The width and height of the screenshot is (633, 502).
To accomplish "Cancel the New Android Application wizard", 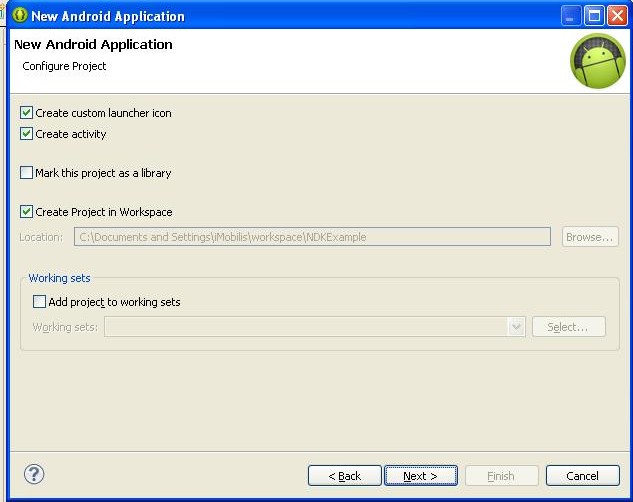I will 583,476.
